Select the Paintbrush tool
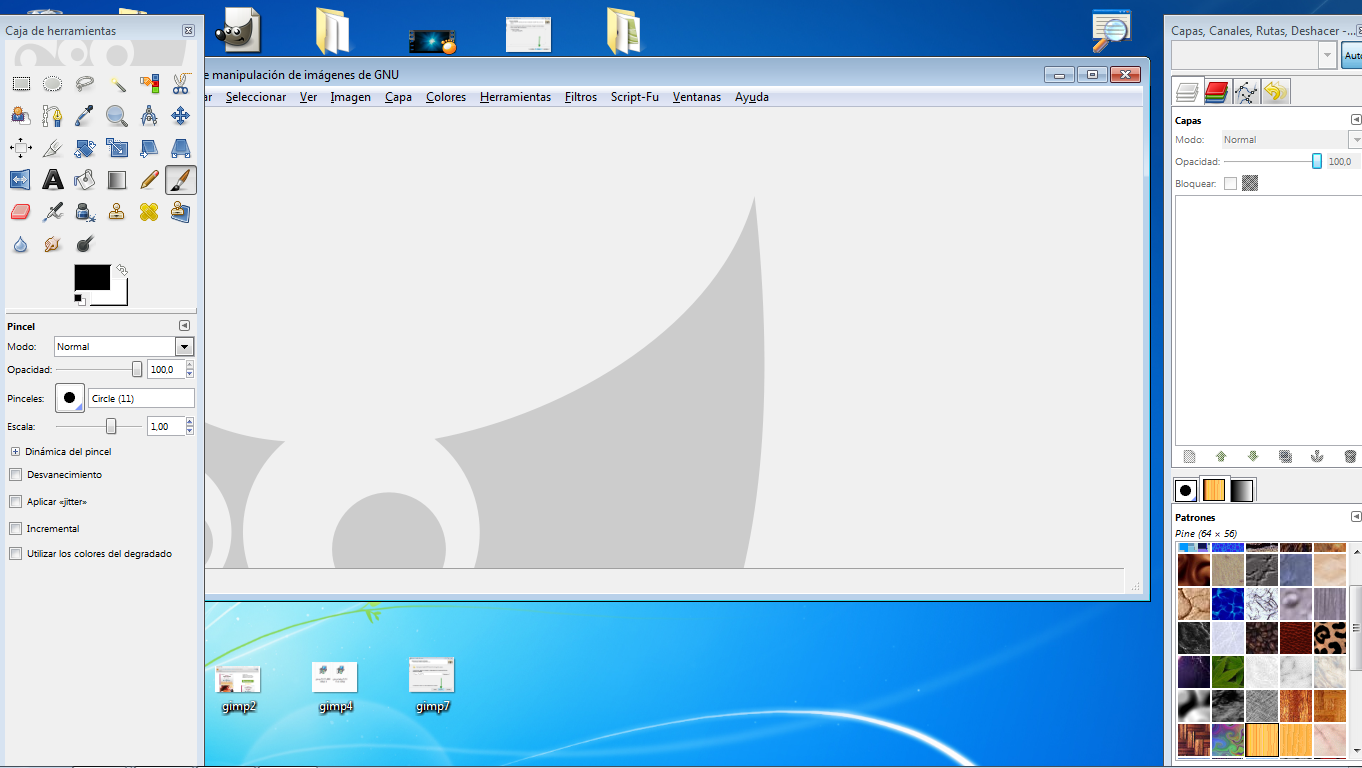This screenshot has height=768, width=1362. coord(180,180)
